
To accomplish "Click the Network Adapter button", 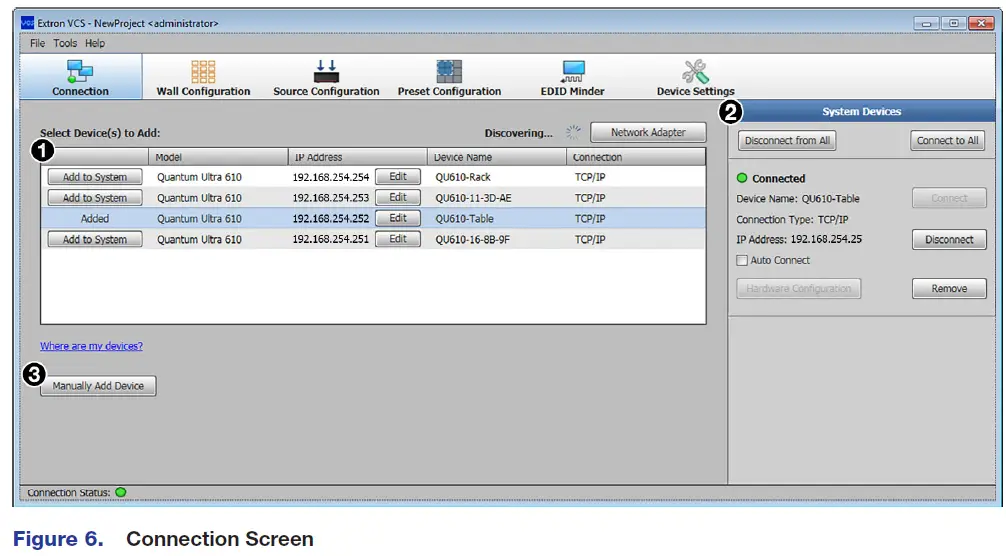I will coord(648,132).
